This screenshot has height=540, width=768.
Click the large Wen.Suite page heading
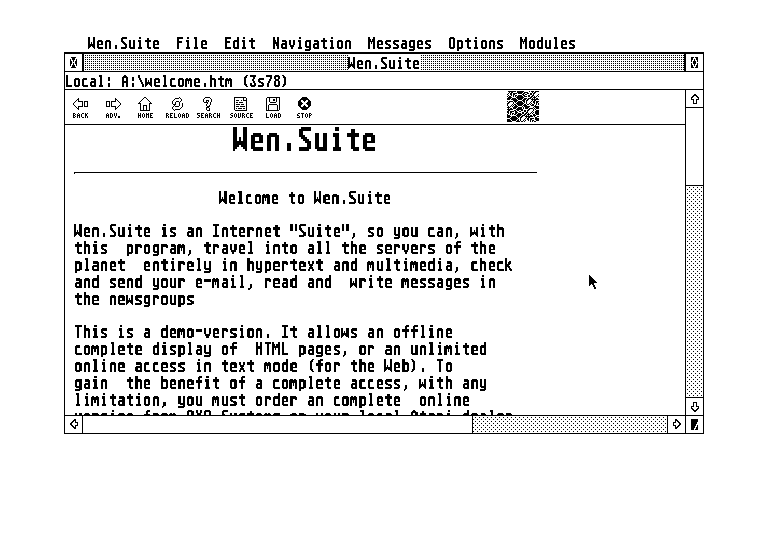point(304,140)
